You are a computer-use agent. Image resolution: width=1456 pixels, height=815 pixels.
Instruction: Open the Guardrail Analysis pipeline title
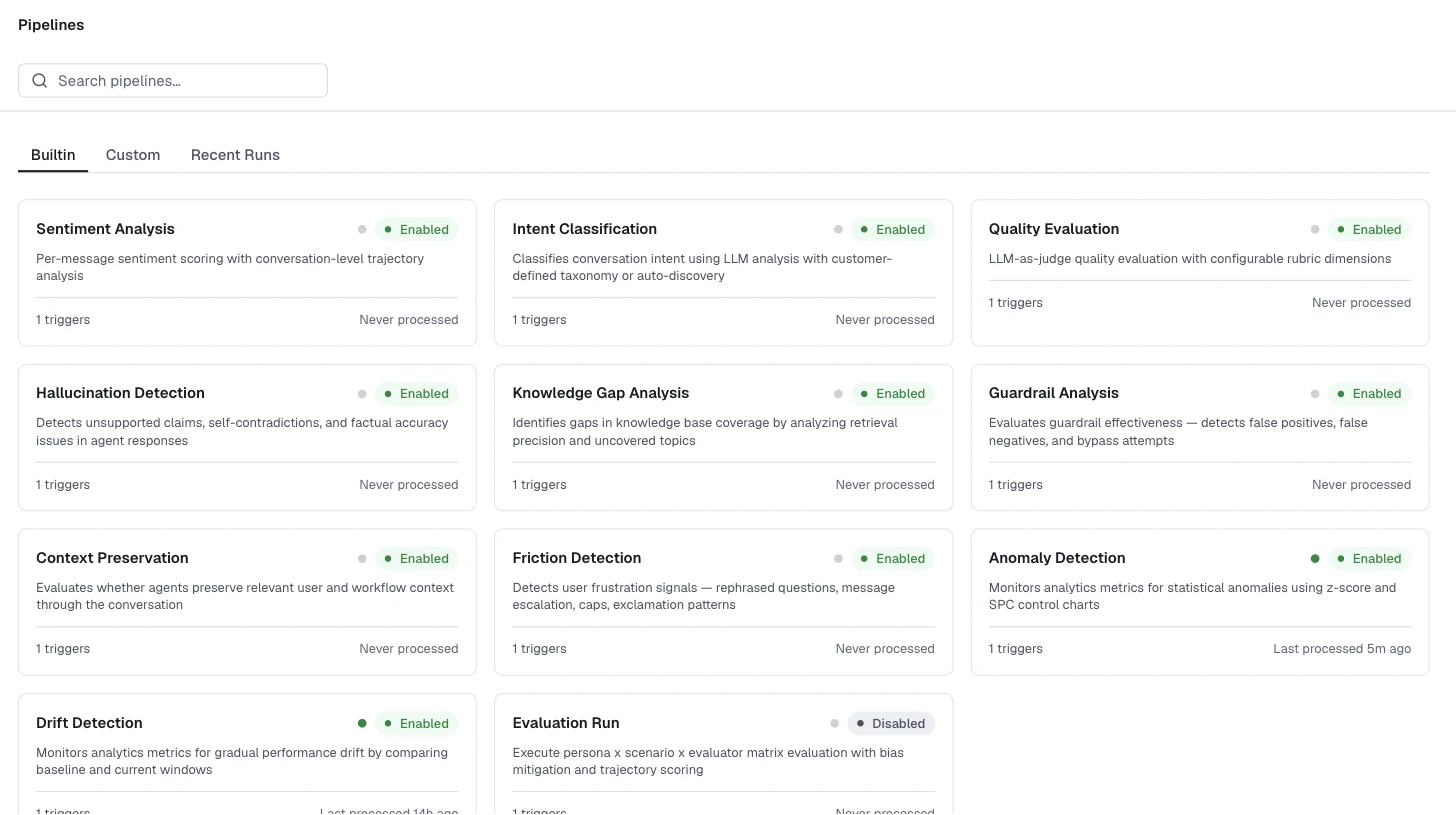pos(1054,394)
